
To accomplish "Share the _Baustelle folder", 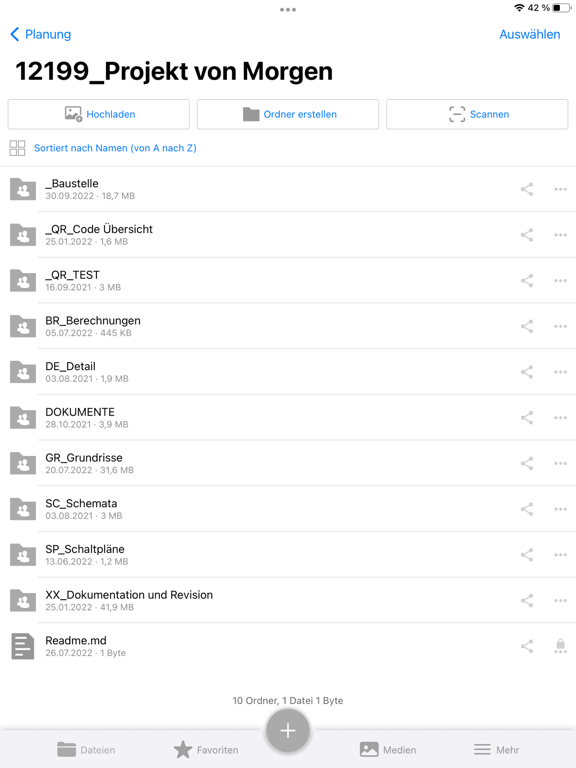I will coord(527,189).
